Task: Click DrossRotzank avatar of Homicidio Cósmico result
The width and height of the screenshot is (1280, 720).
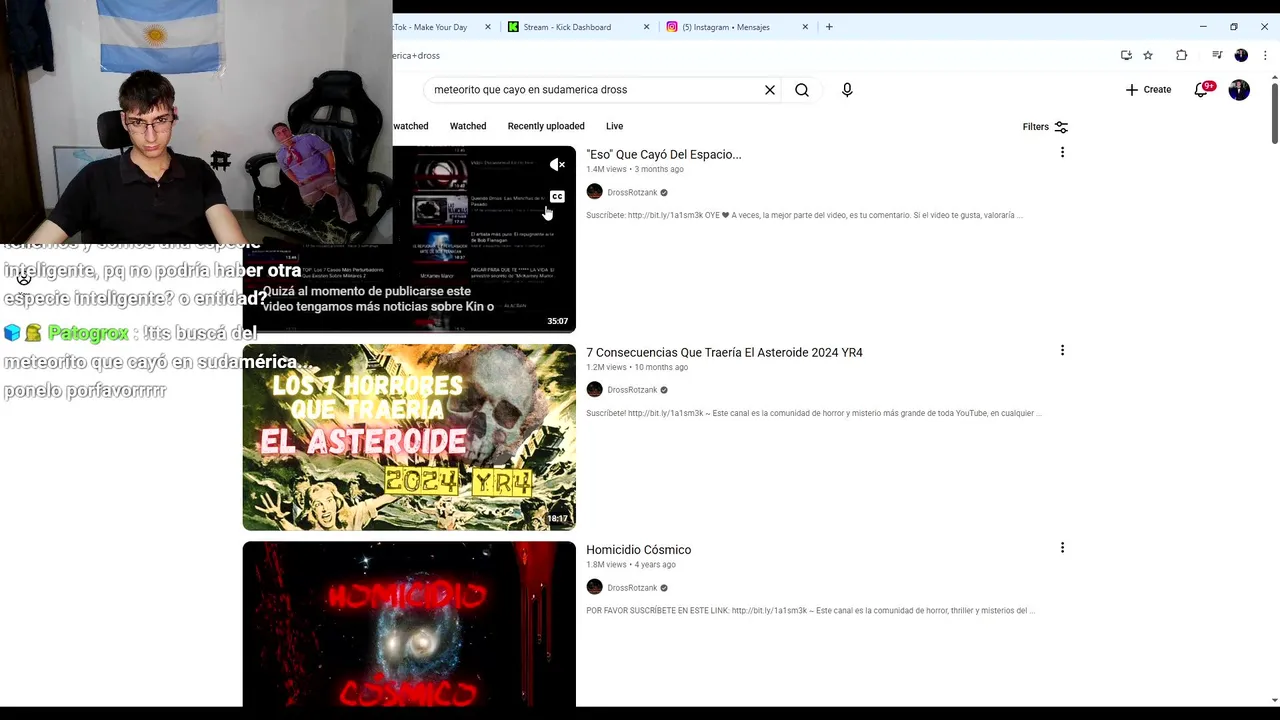Action: click(594, 588)
